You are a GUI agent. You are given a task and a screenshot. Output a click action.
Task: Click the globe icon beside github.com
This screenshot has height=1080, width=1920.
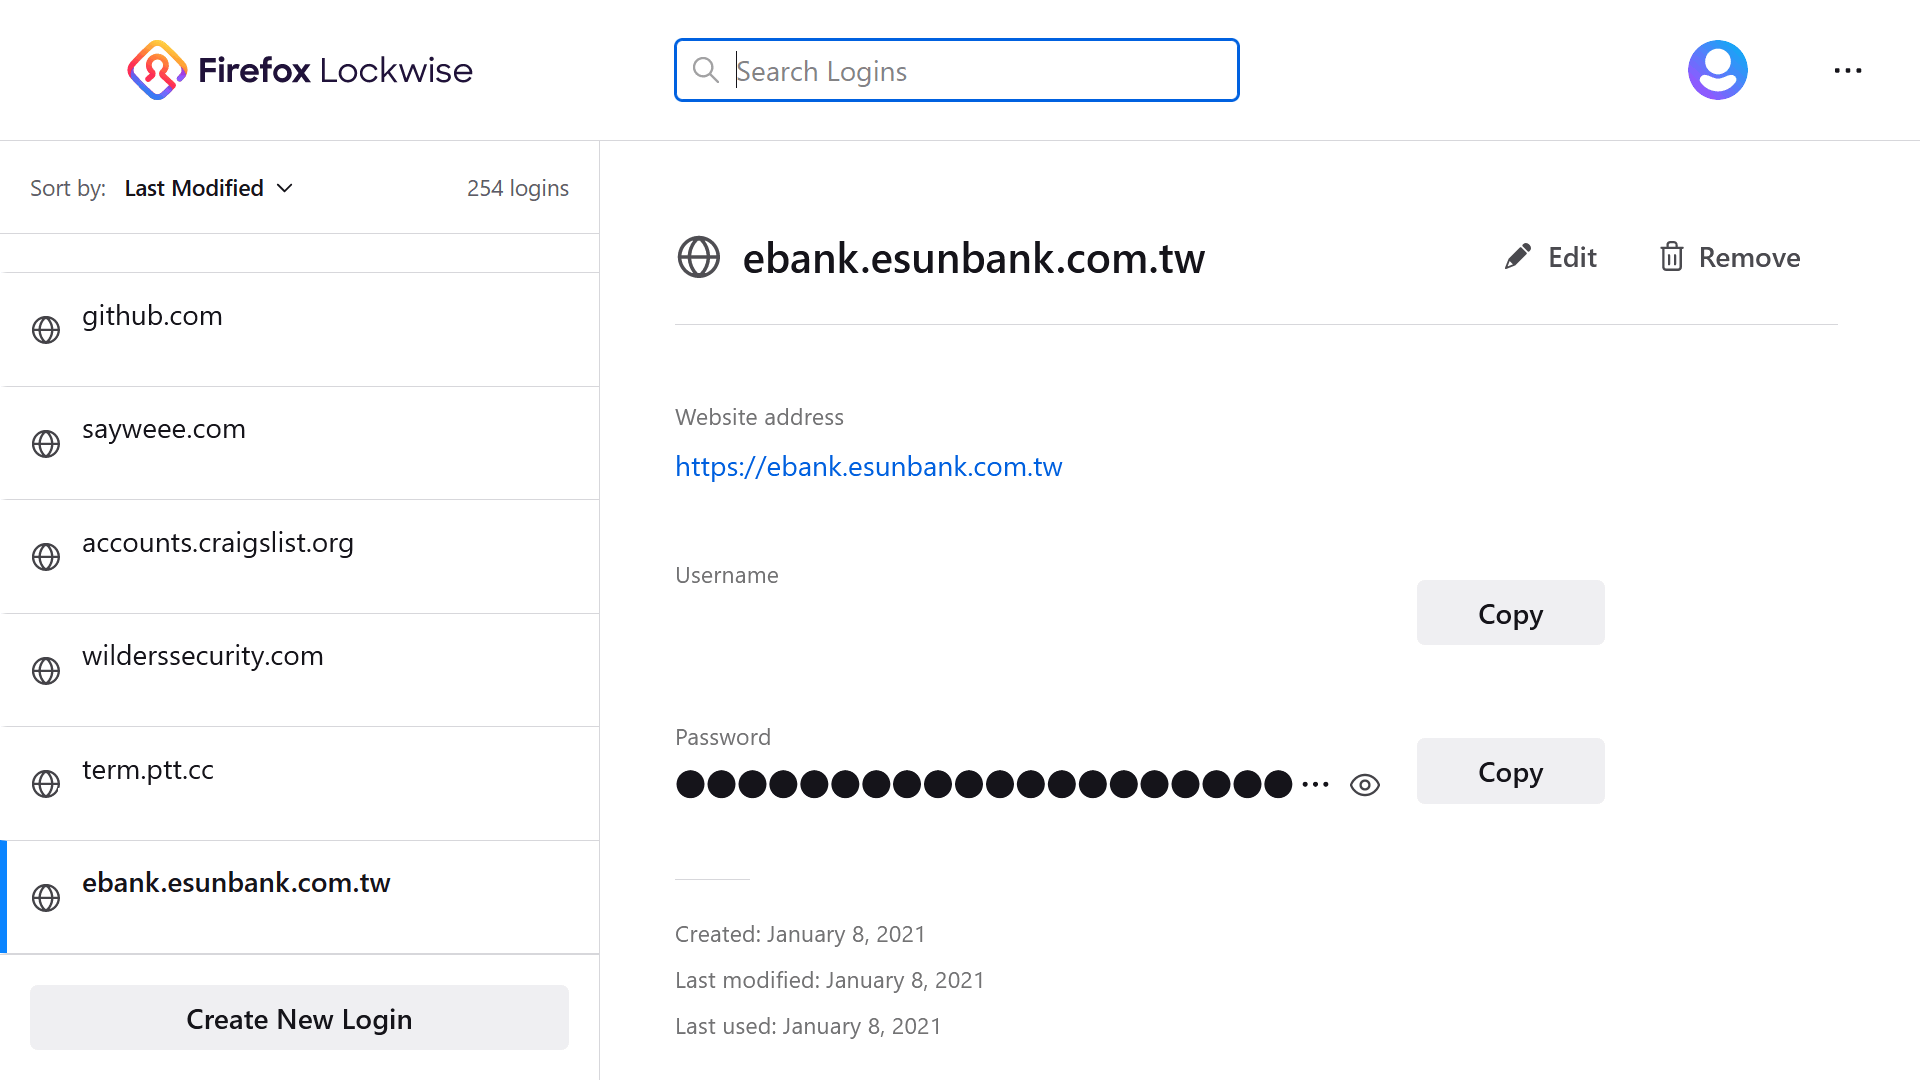coord(46,330)
